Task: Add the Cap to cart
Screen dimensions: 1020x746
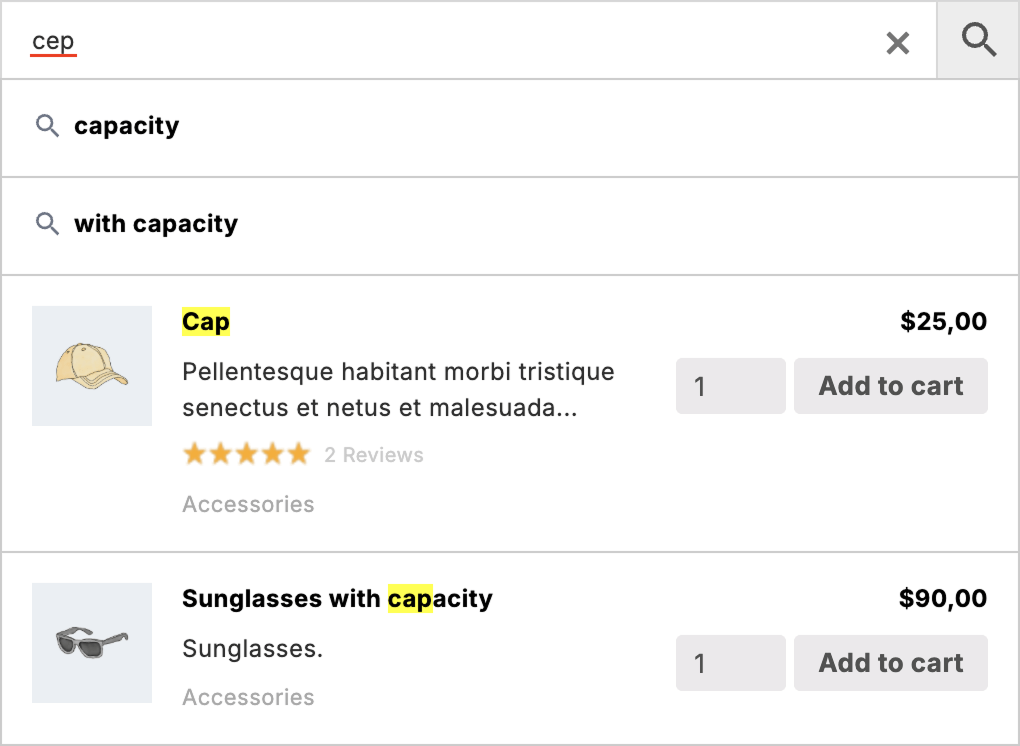Action: (891, 386)
